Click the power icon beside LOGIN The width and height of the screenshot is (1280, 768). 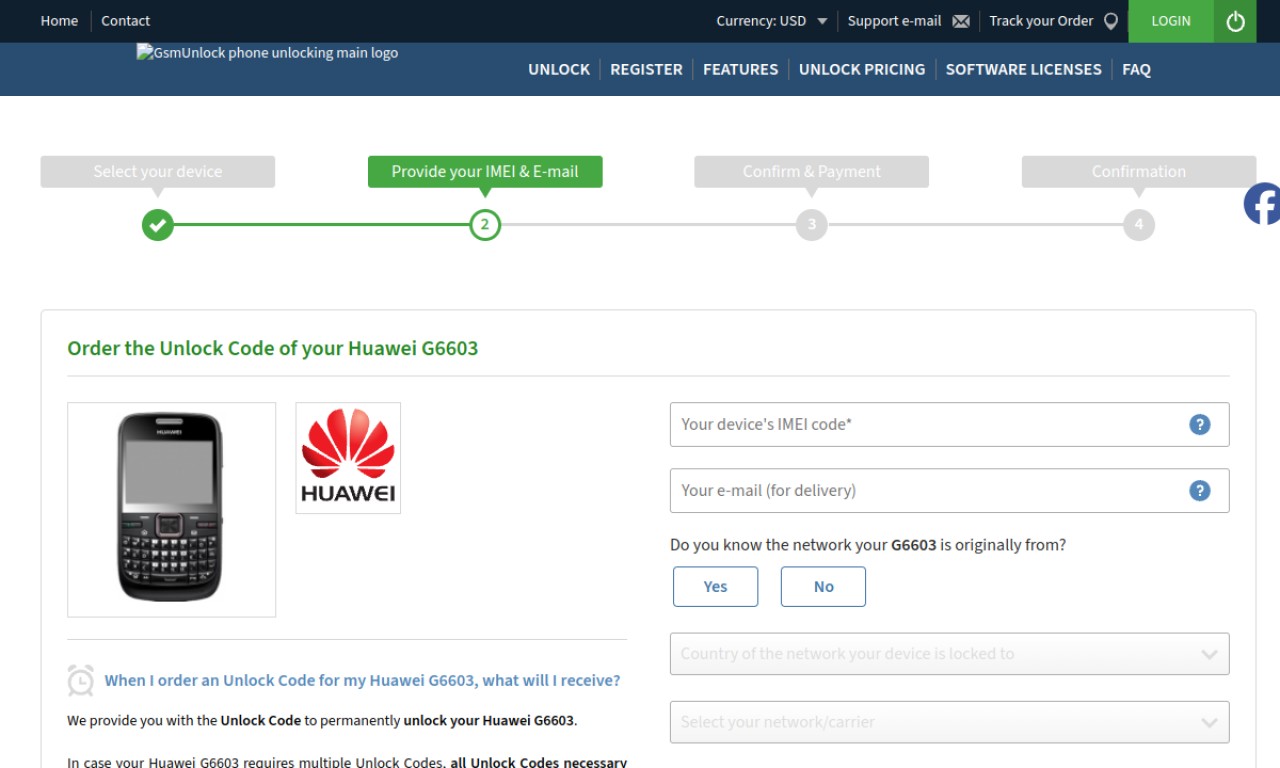tap(1235, 21)
